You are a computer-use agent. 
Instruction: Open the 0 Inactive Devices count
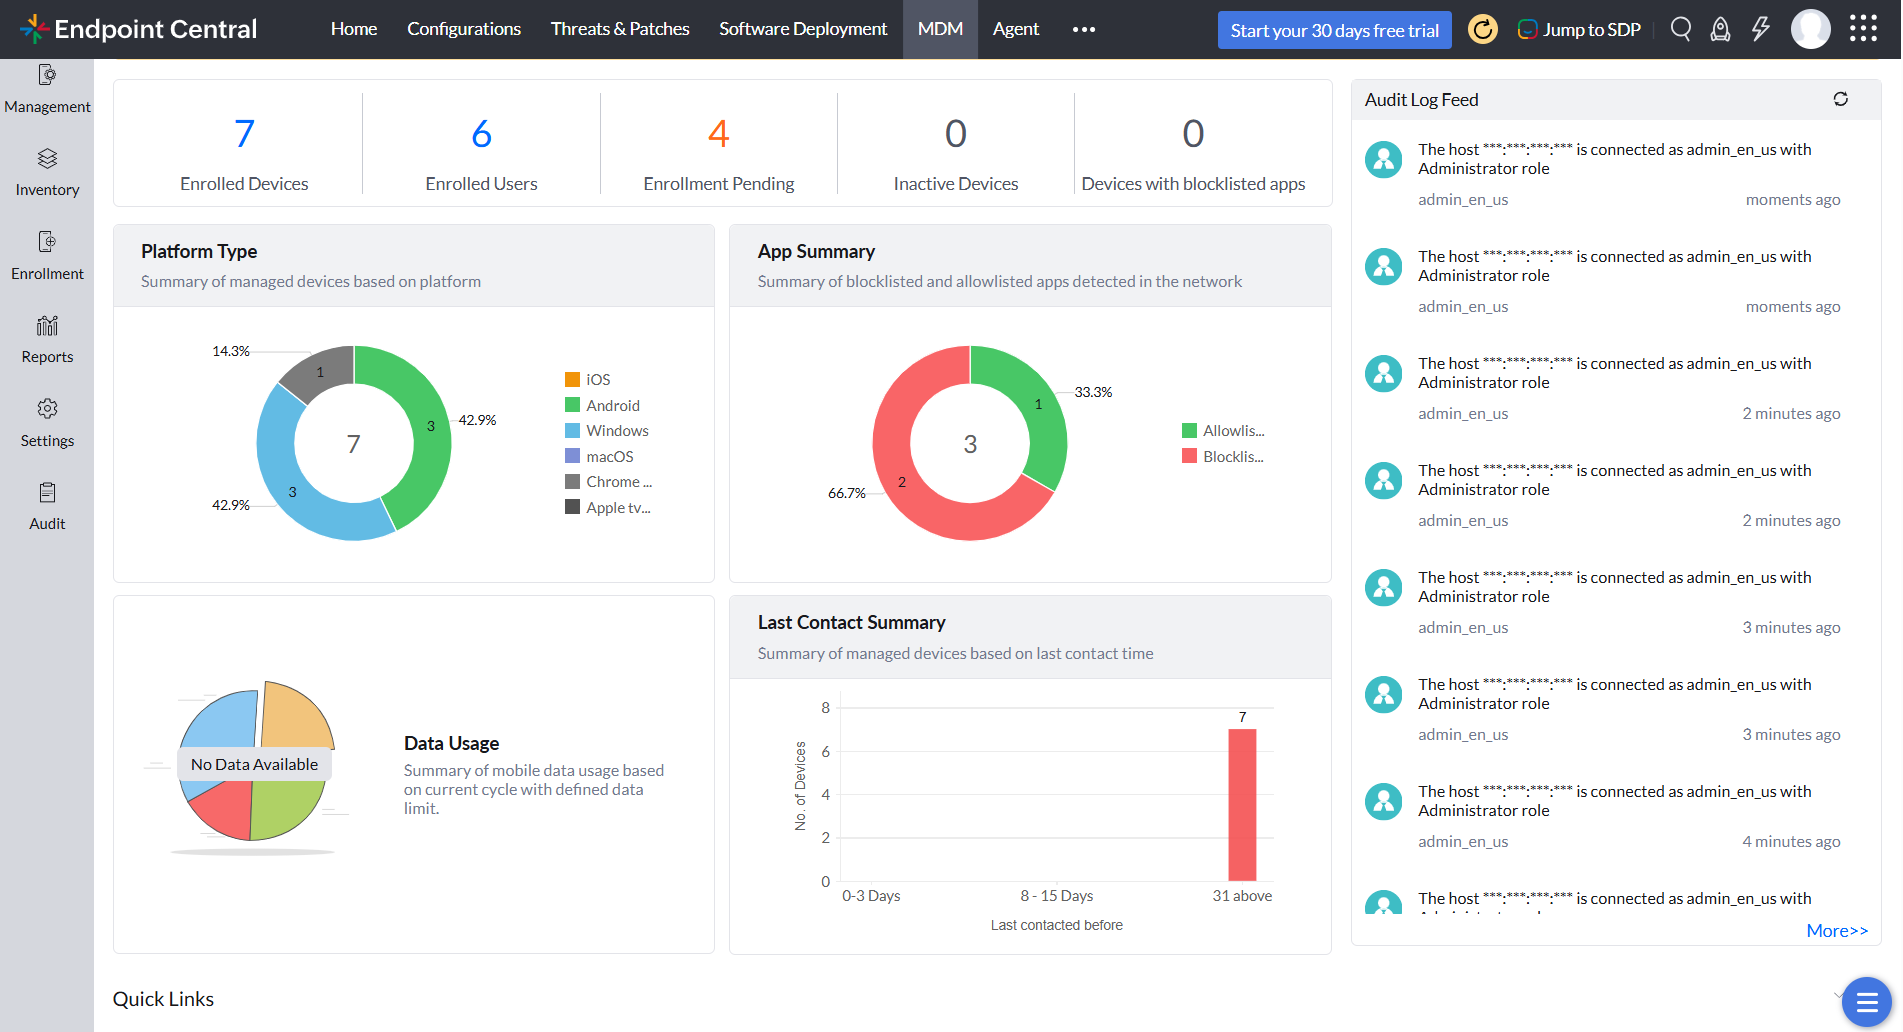956,133
